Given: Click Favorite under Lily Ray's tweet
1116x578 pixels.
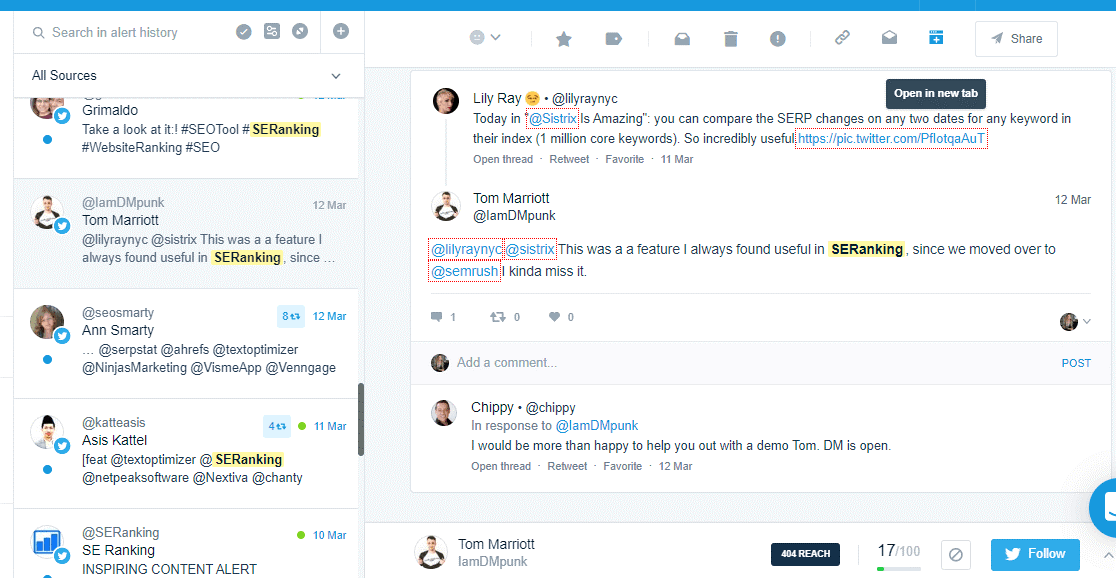Looking at the screenshot, I should [x=624, y=159].
